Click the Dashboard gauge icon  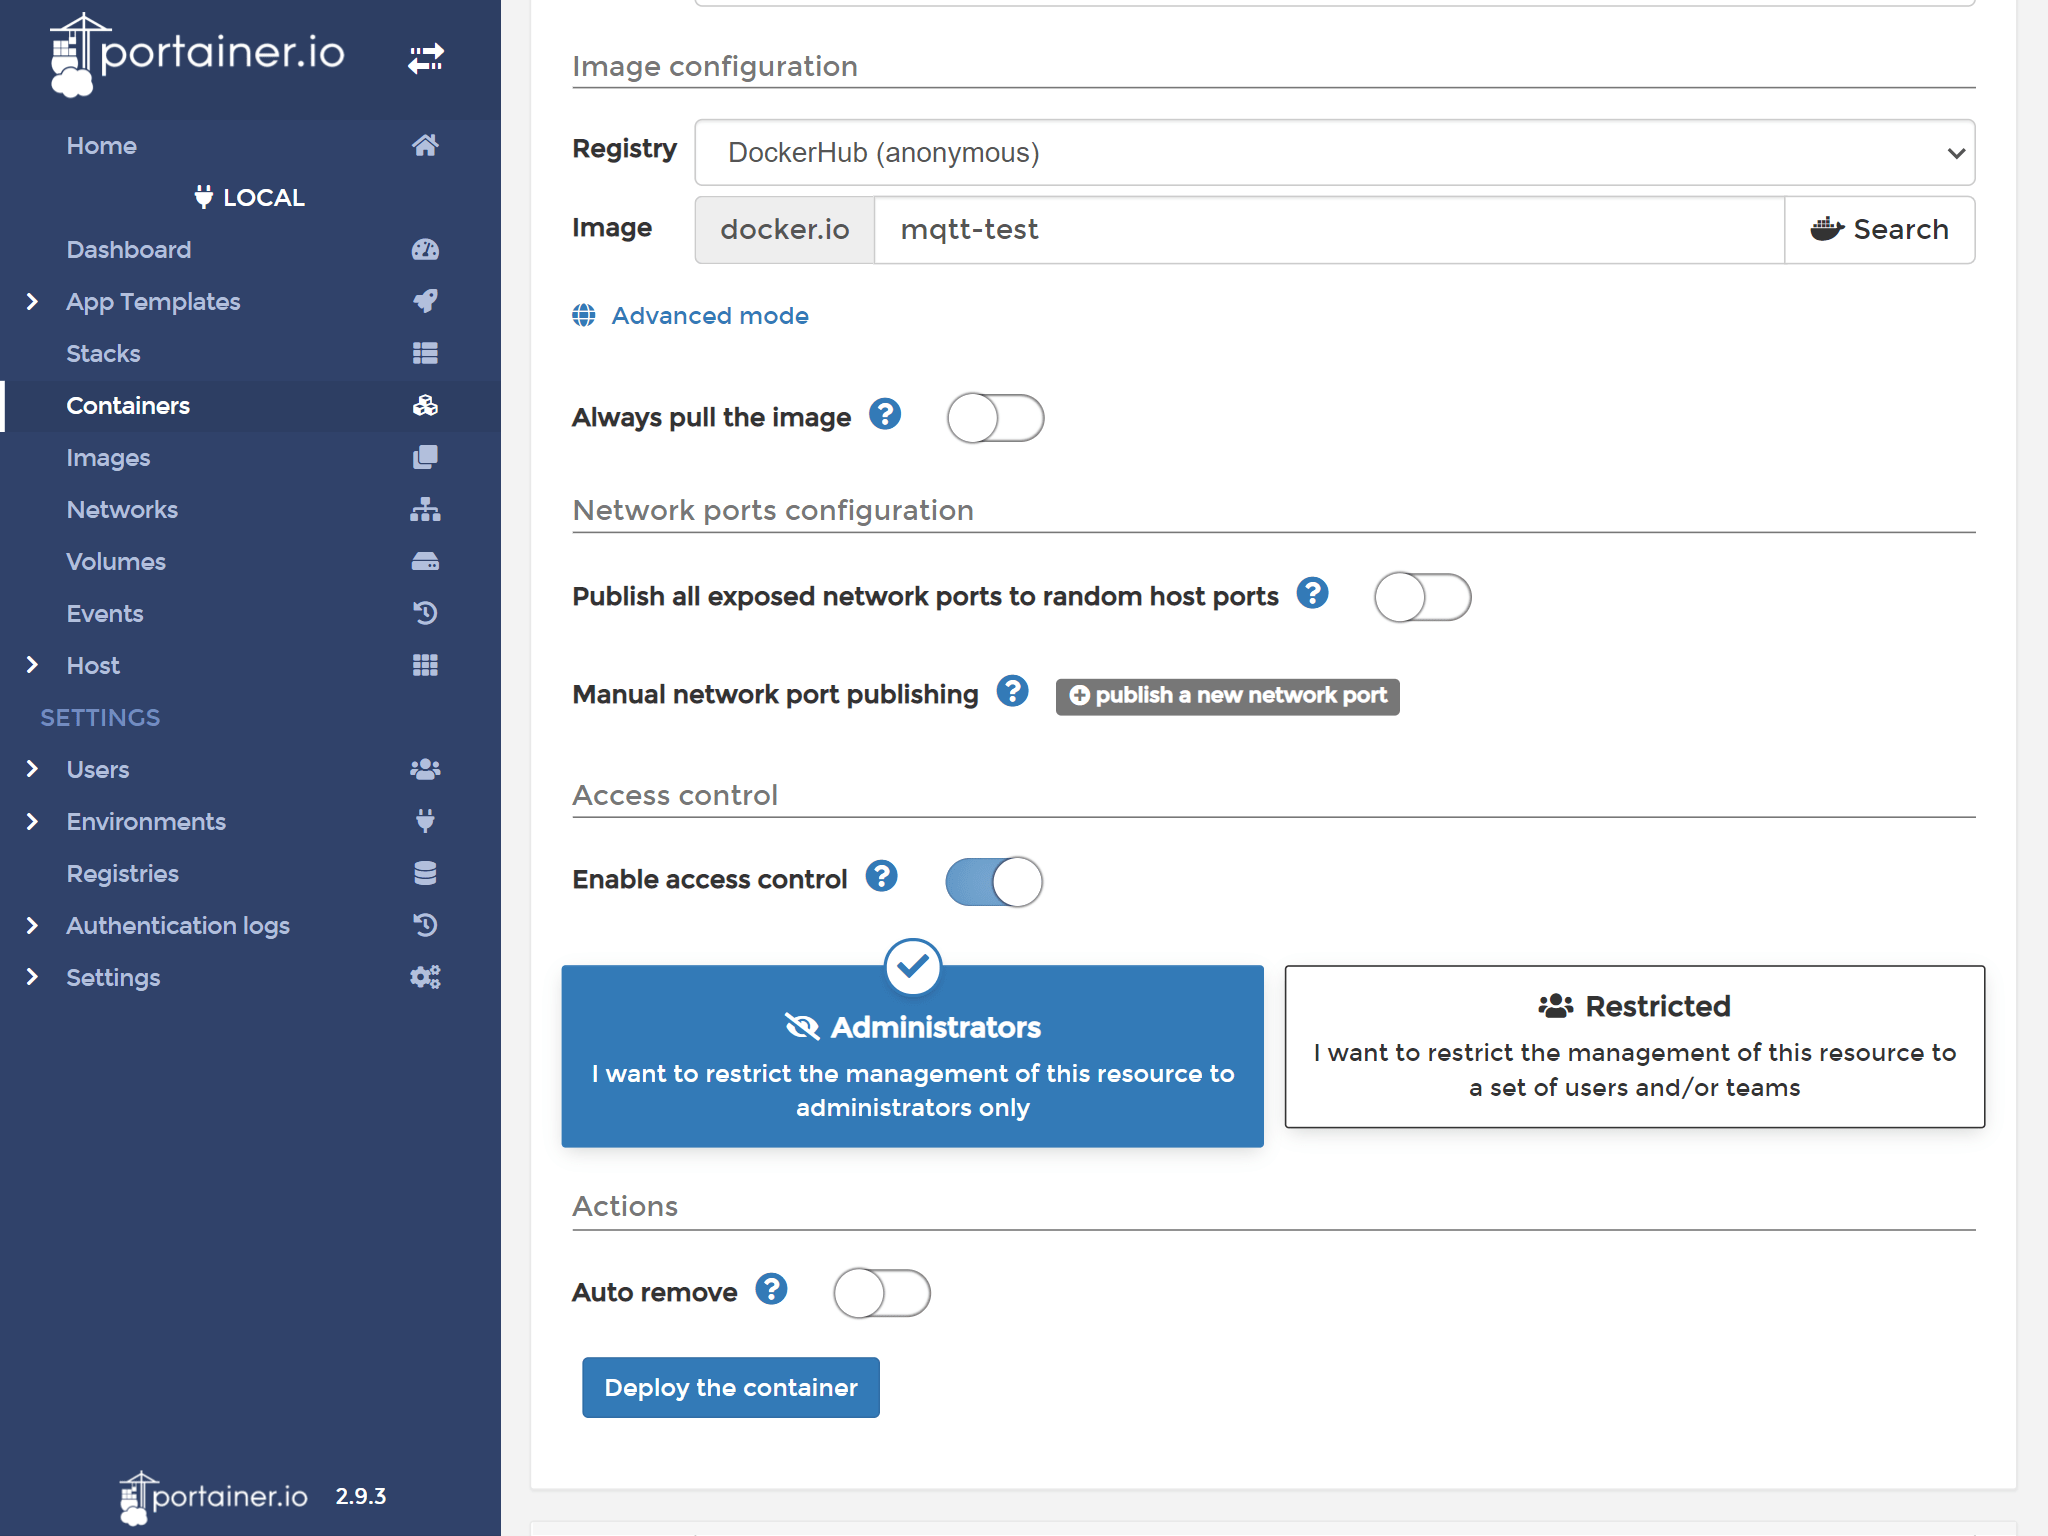pos(425,250)
